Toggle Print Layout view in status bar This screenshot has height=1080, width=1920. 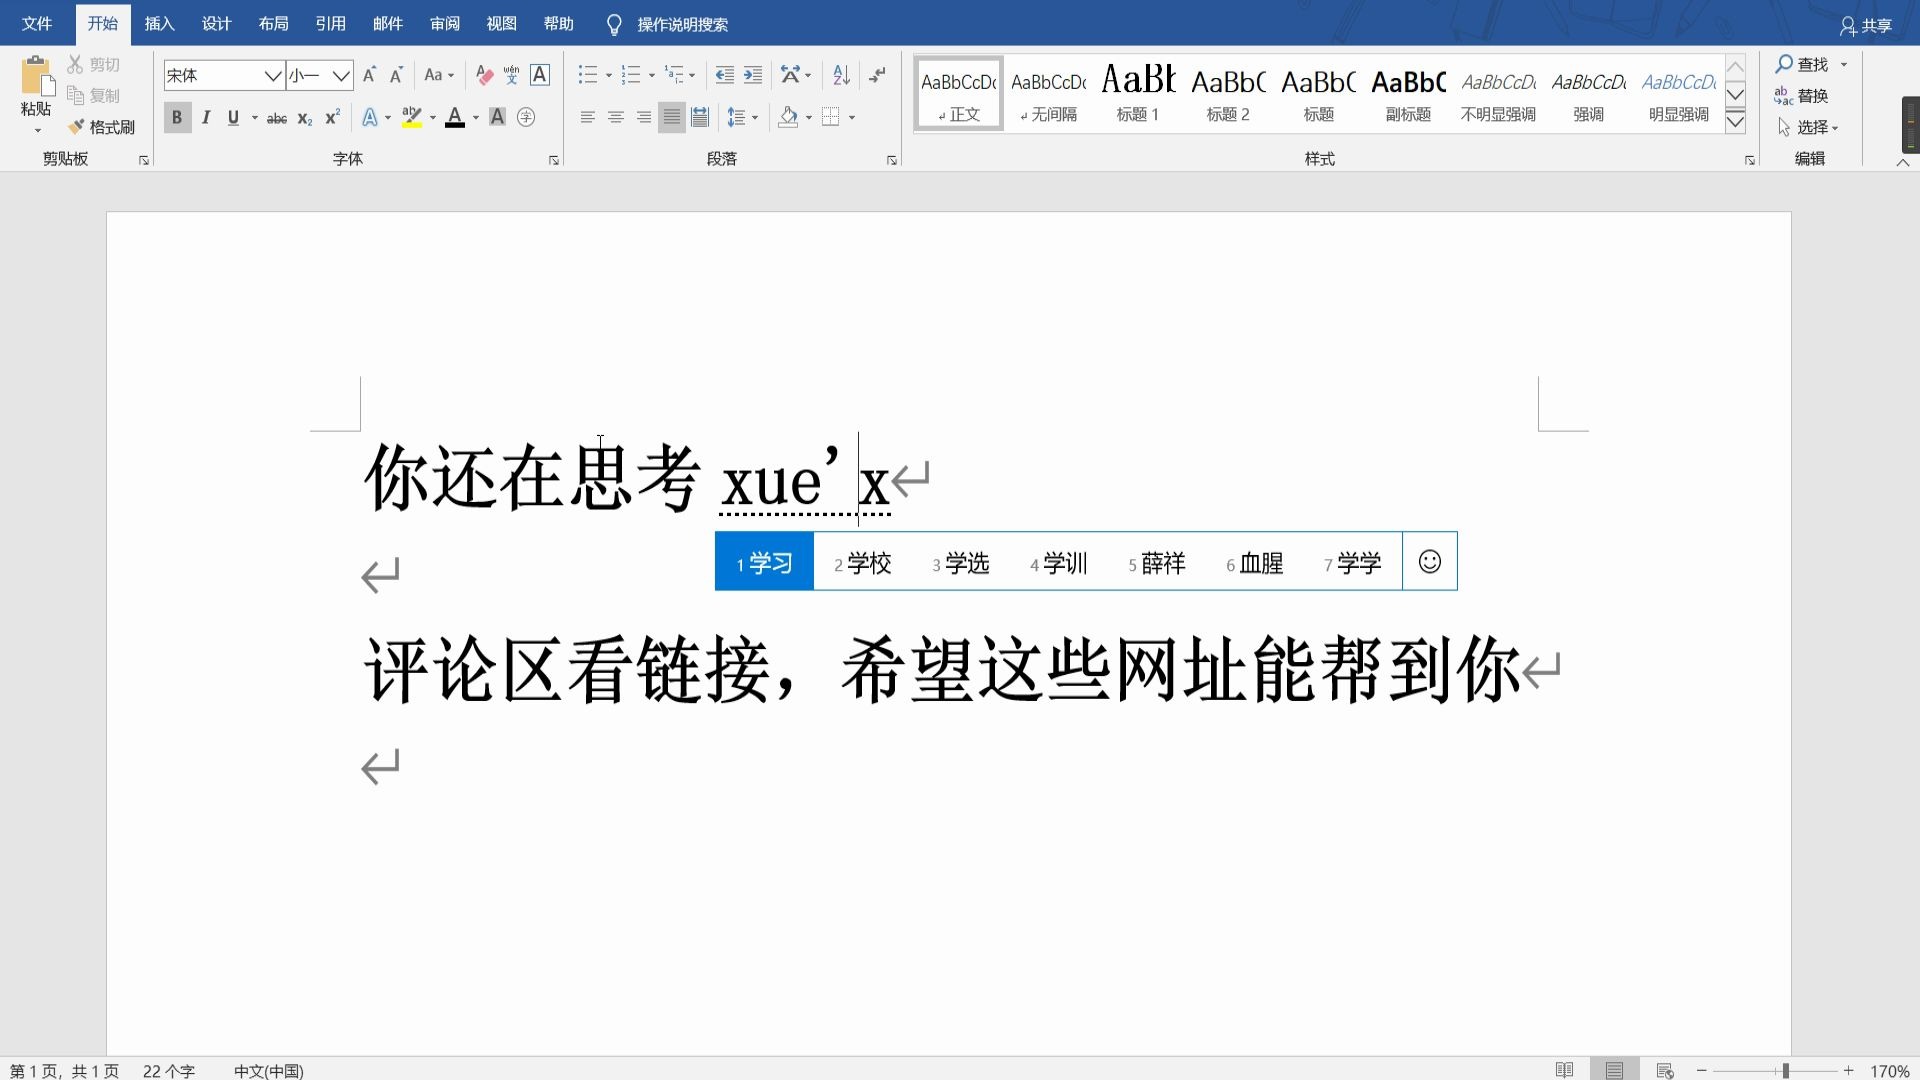(x=1614, y=1070)
